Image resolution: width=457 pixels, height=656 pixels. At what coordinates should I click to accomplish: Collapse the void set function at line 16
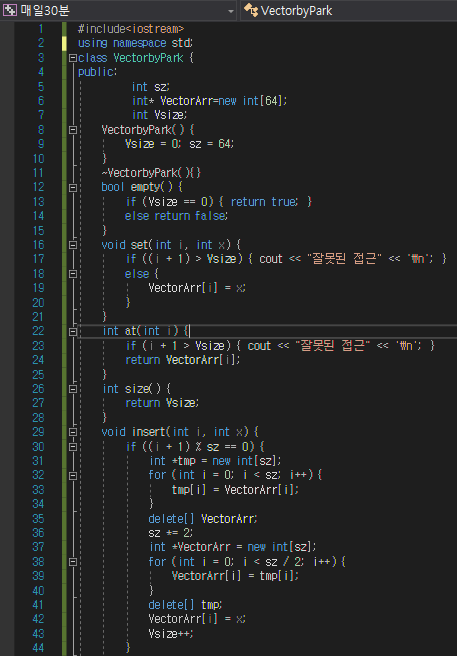(x=73, y=245)
